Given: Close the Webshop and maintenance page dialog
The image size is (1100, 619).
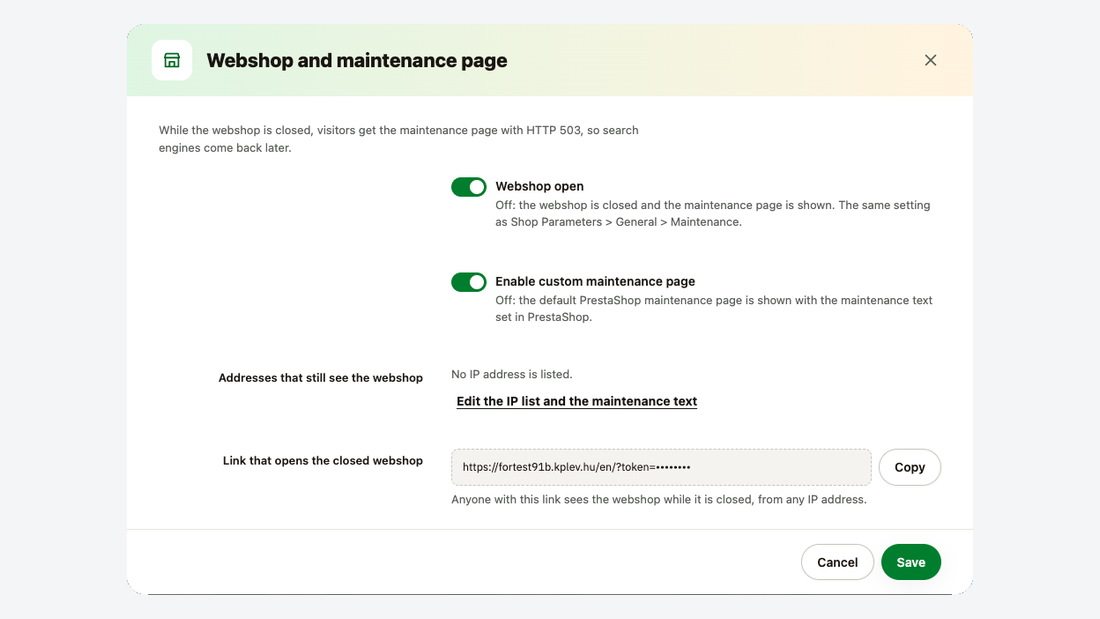Looking at the screenshot, I should (930, 60).
